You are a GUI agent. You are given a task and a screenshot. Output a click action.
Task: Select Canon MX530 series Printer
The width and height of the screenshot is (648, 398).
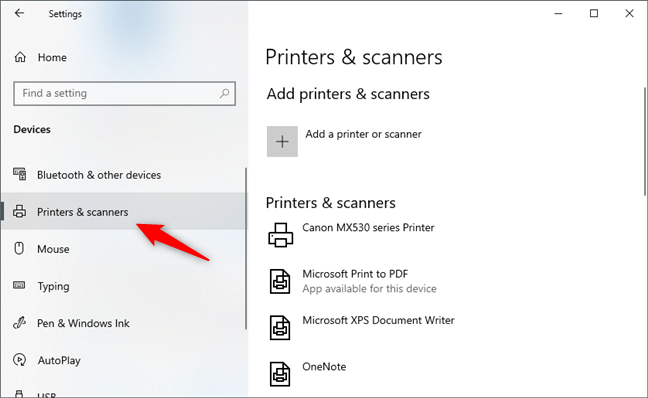[x=368, y=228]
